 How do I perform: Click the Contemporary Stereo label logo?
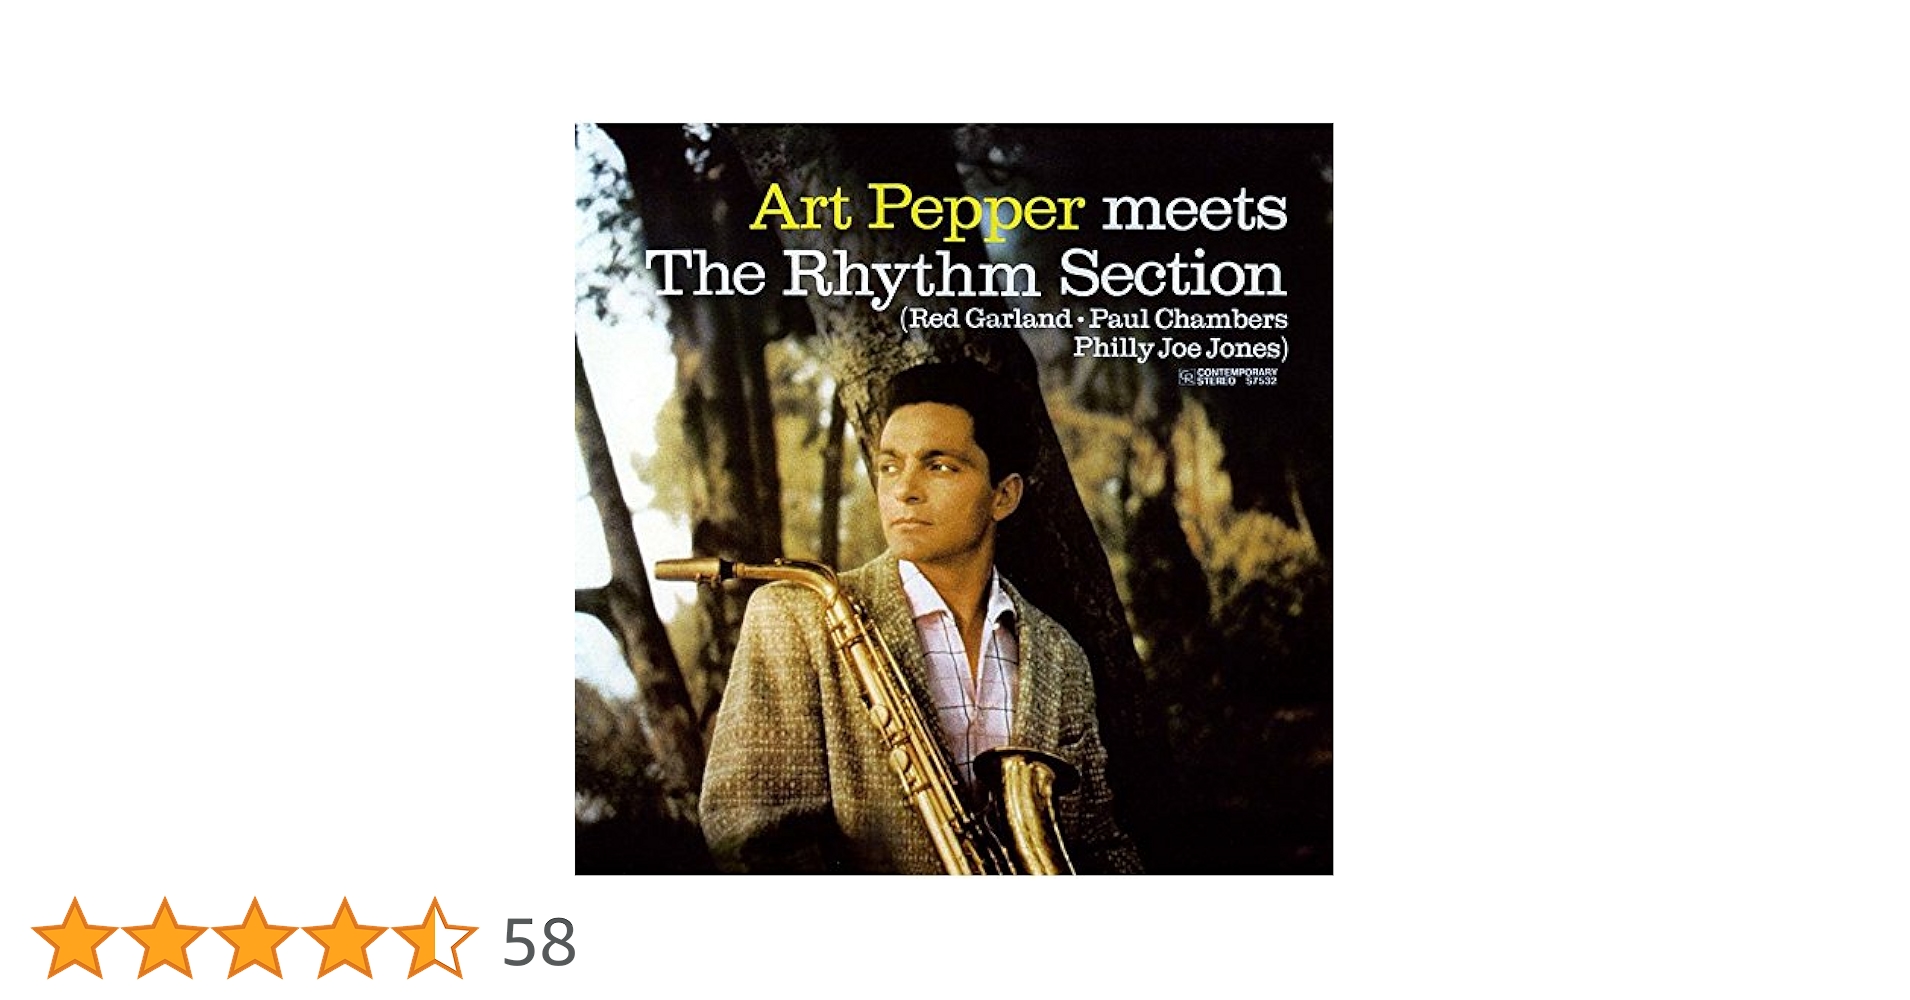[x=1228, y=376]
